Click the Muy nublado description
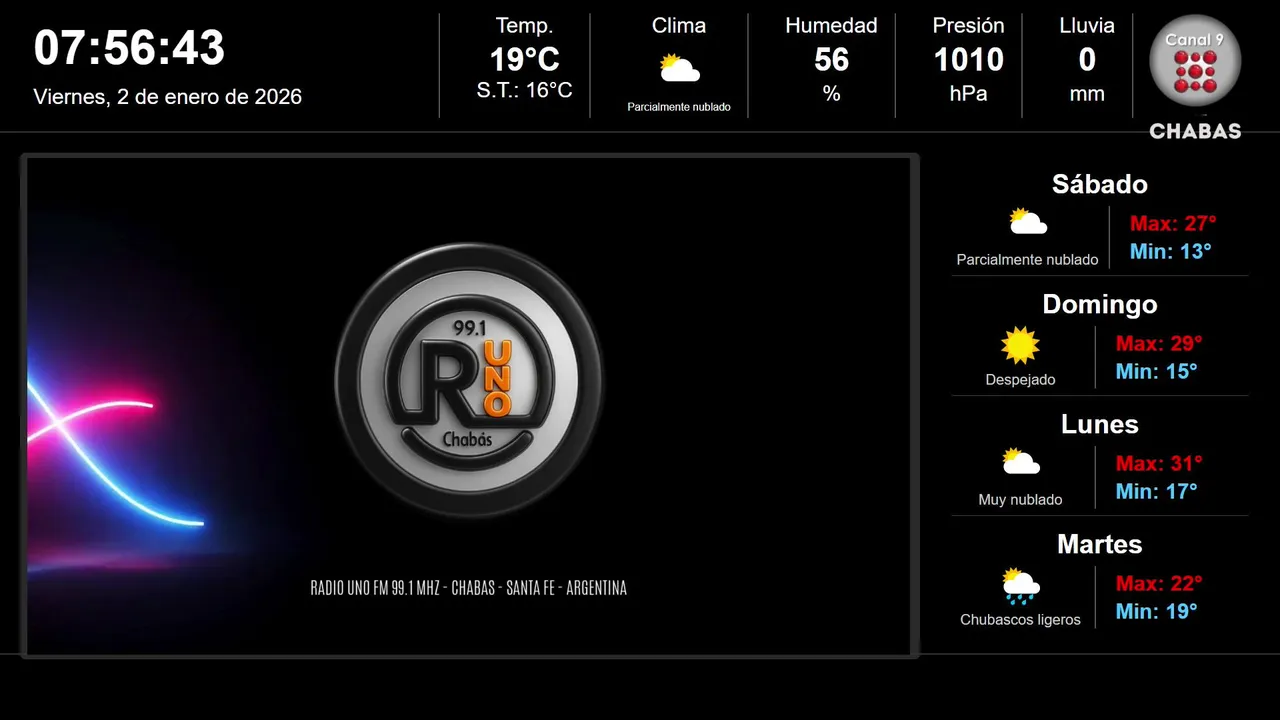1280x720 pixels. (x=1020, y=500)
